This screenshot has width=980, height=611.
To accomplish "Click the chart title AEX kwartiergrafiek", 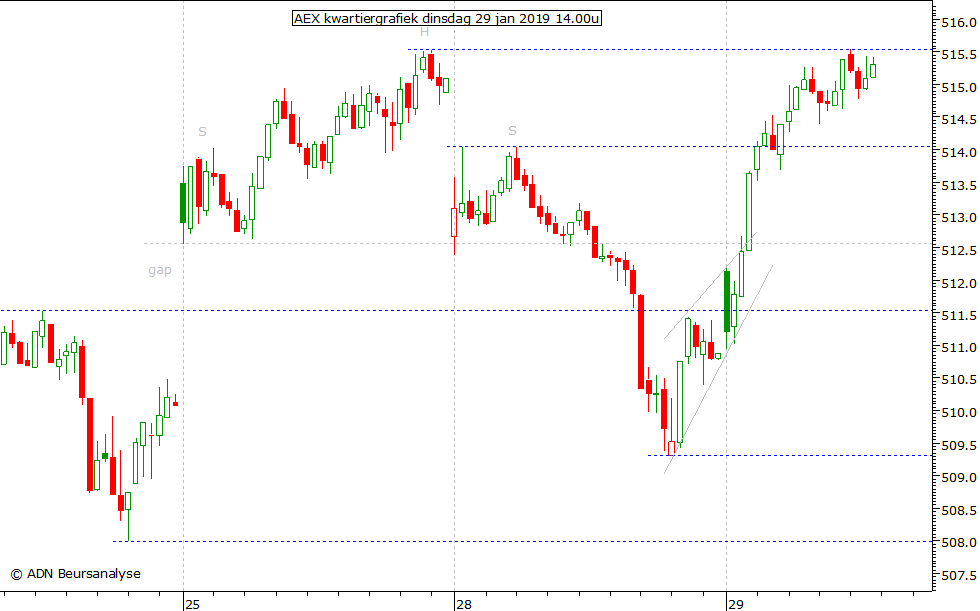I will coord(446,18).
